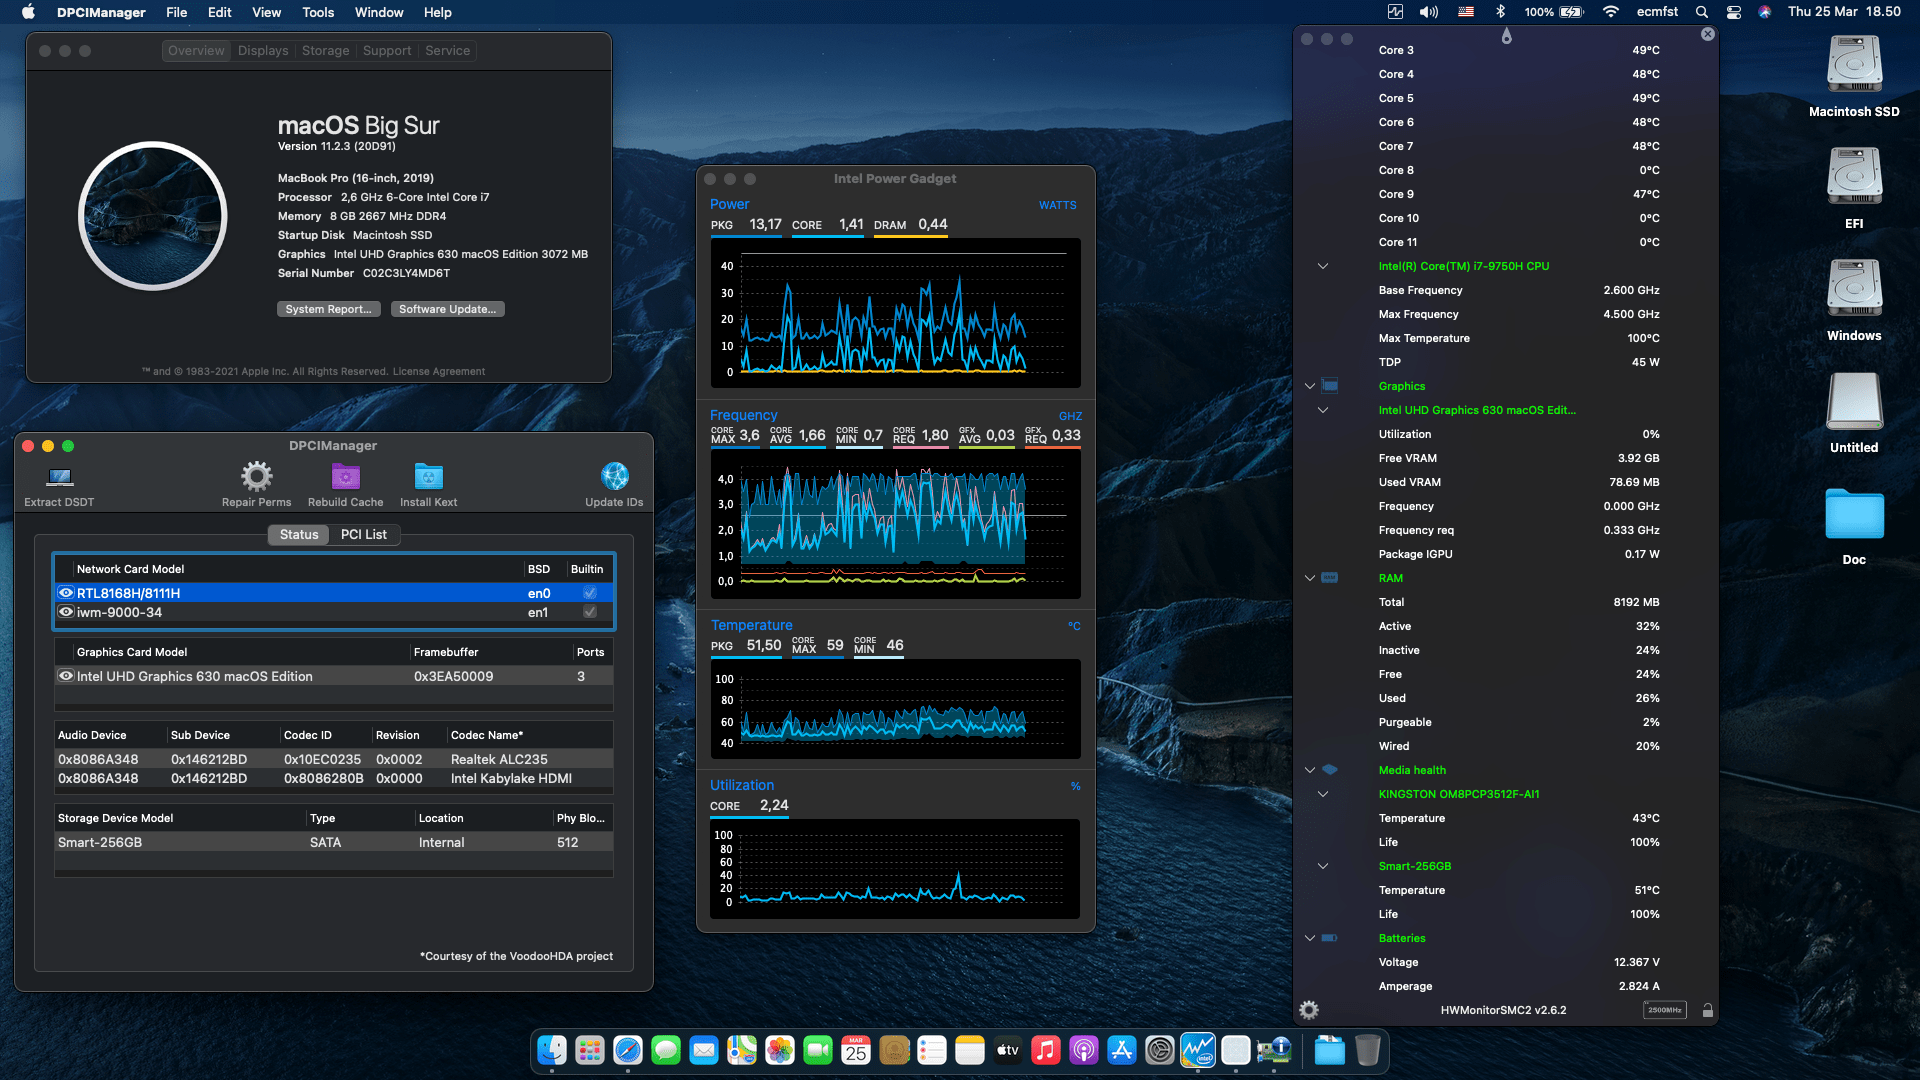1920x1080 pixels.
Task: Click the lock icon in HWMonitorSMC2
Action: click(1708, 1010)
